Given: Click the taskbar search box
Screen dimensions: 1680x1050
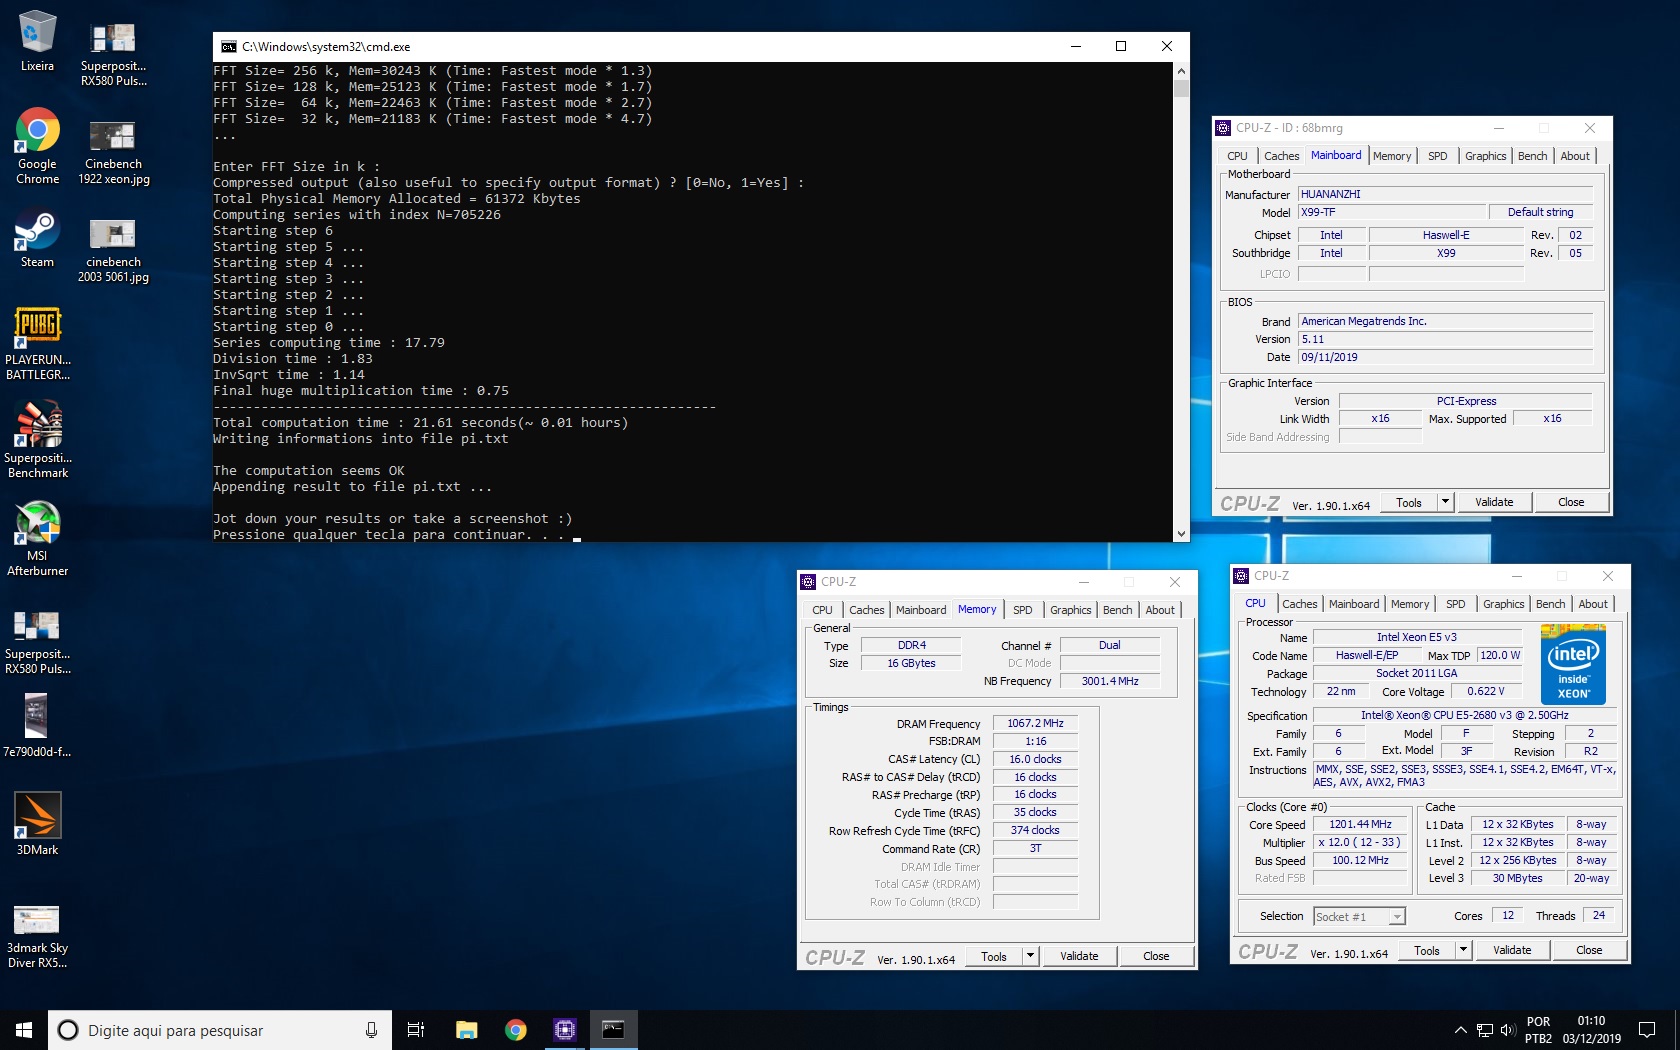Looking at the screenshot, I should (219, 1030).
